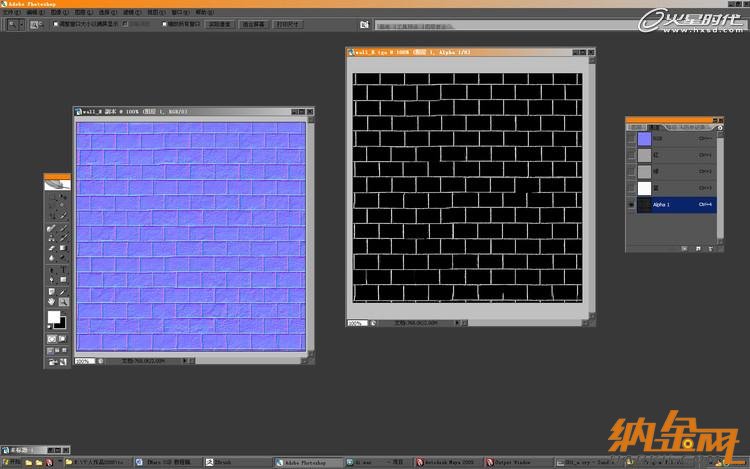
Task: Select the Move tool in toolbox
Action: click(63, 198)
